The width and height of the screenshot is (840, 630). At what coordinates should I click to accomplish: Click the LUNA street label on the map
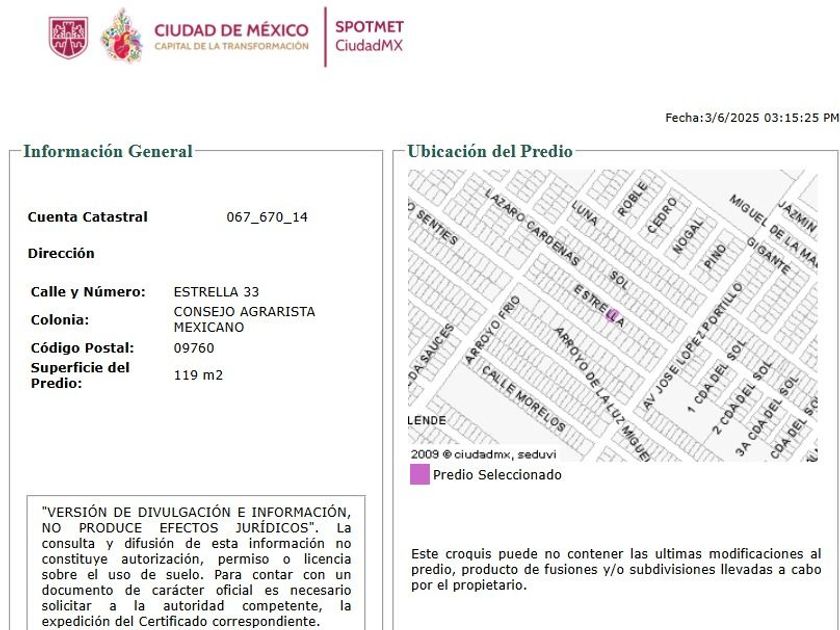pyautogui.click(x=584, y=213)
